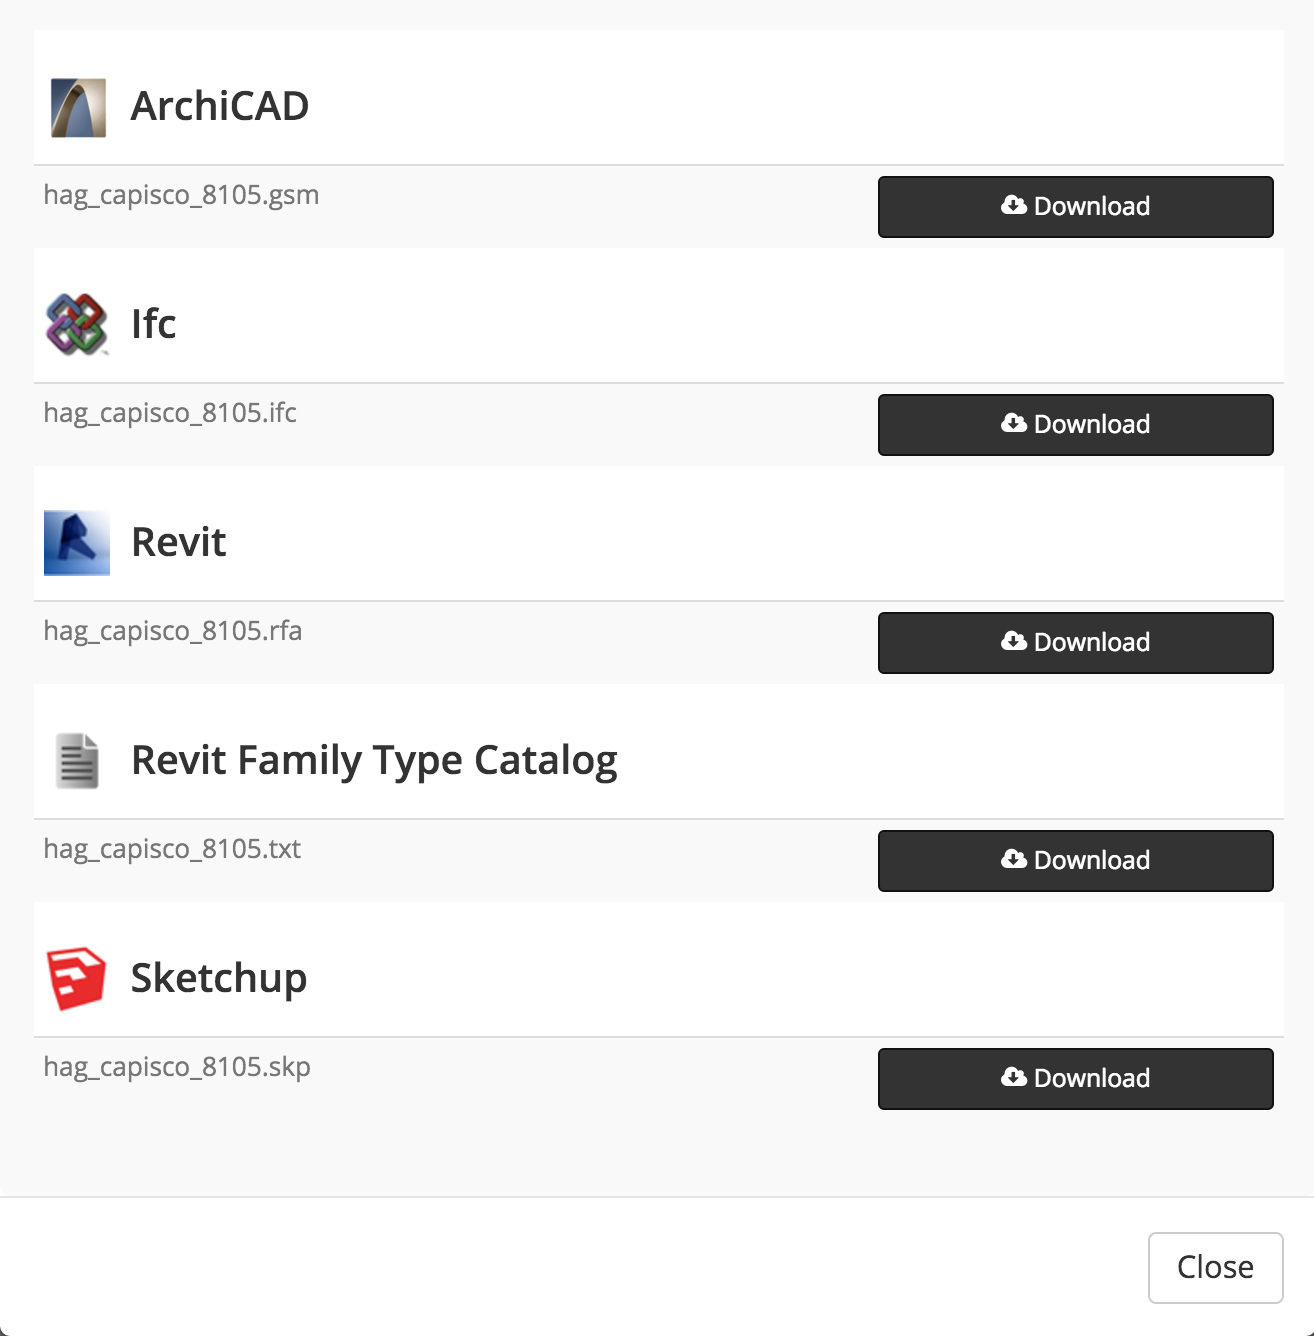Click the Ifc section heading
1314x1336 pixels.
click(153, 324)
